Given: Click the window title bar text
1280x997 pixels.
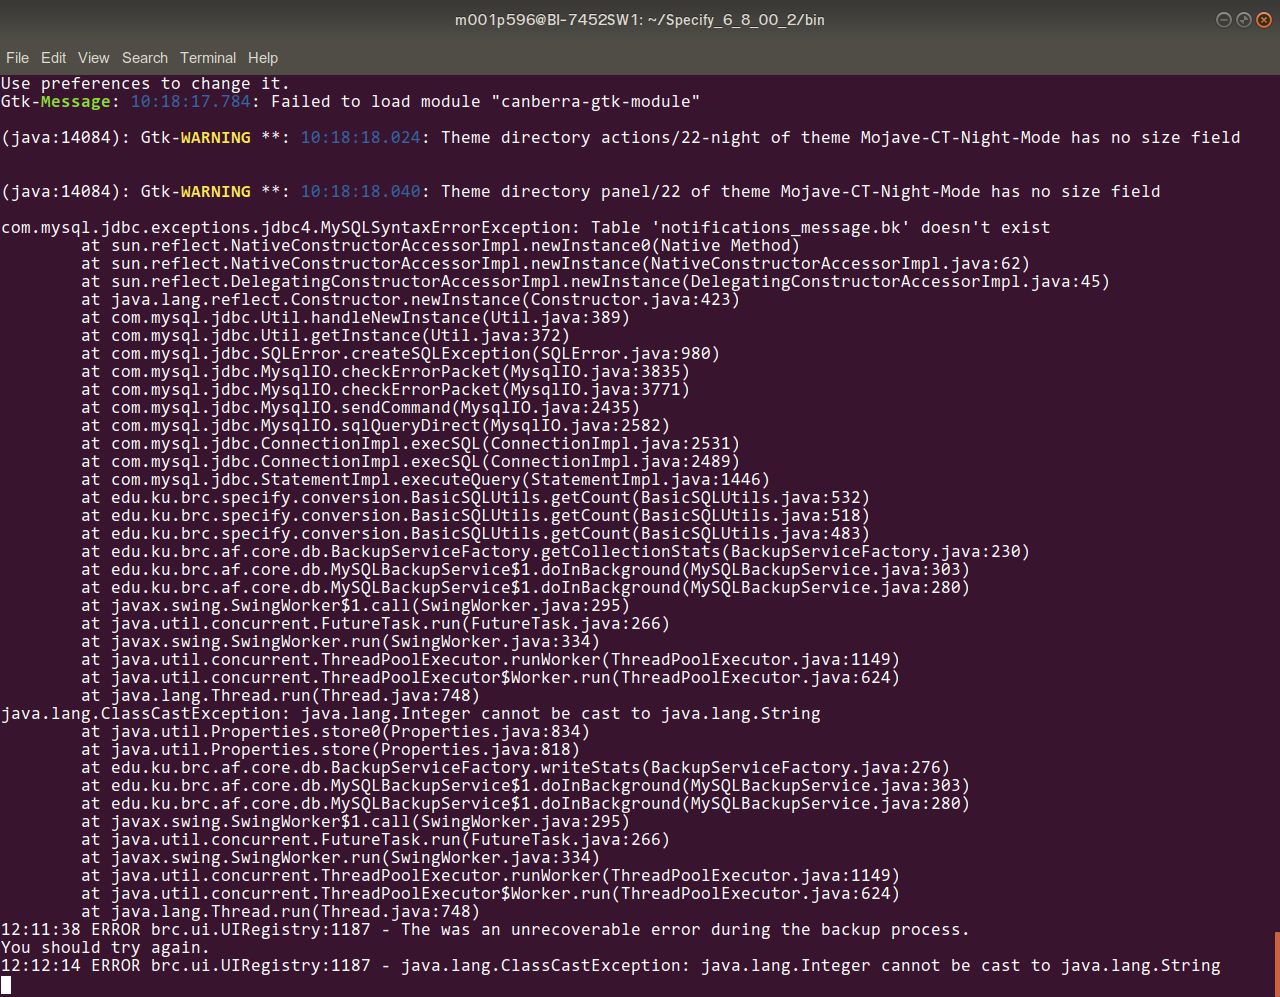Looking at the screenshot, I should (640, 19).
